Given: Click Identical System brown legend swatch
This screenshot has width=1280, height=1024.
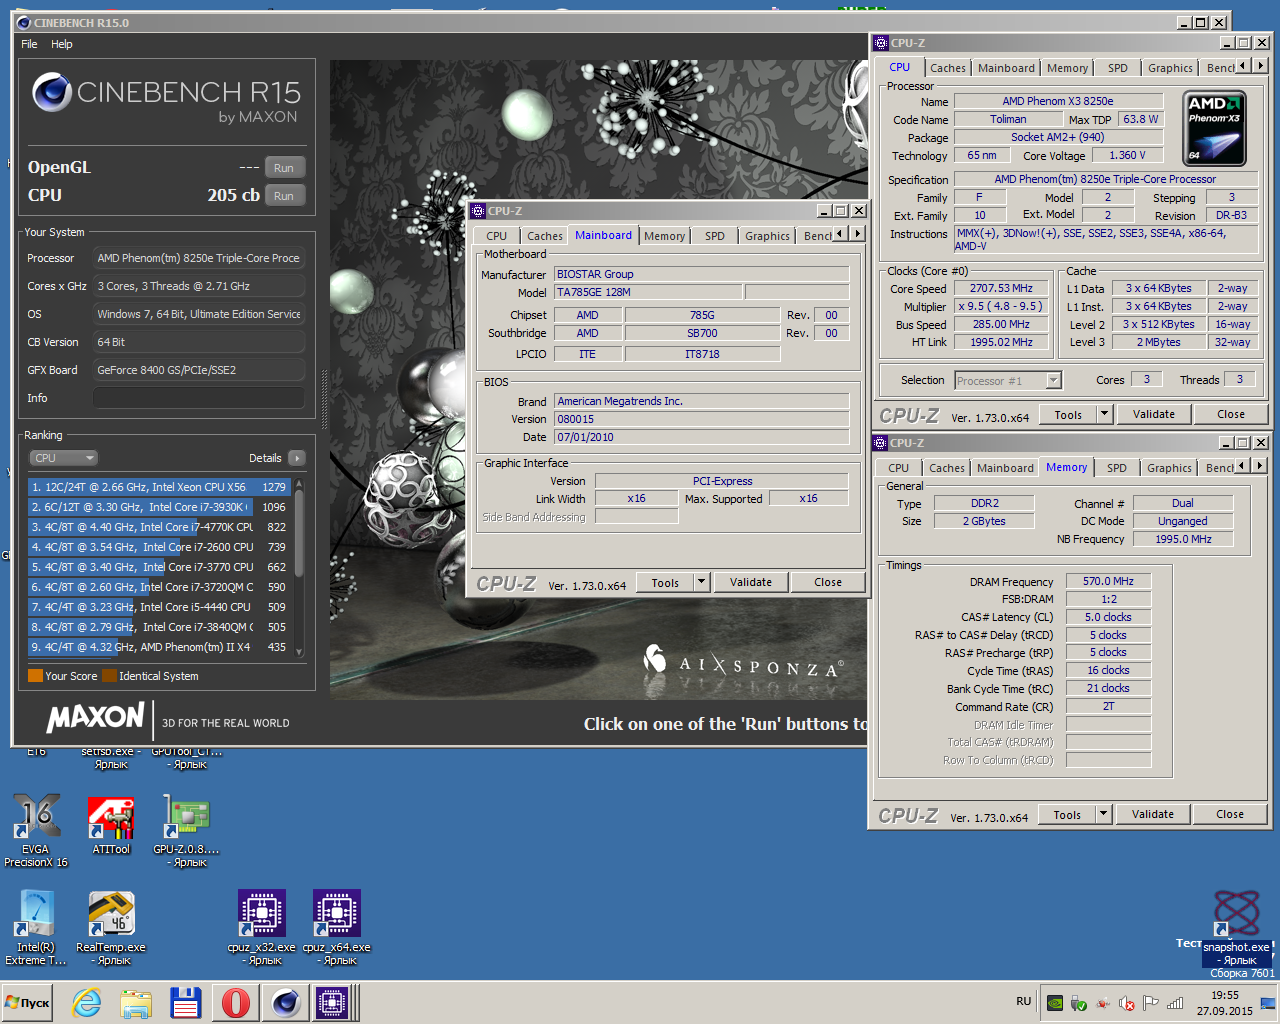Looking at the screenshot, I should click(109, 676).
